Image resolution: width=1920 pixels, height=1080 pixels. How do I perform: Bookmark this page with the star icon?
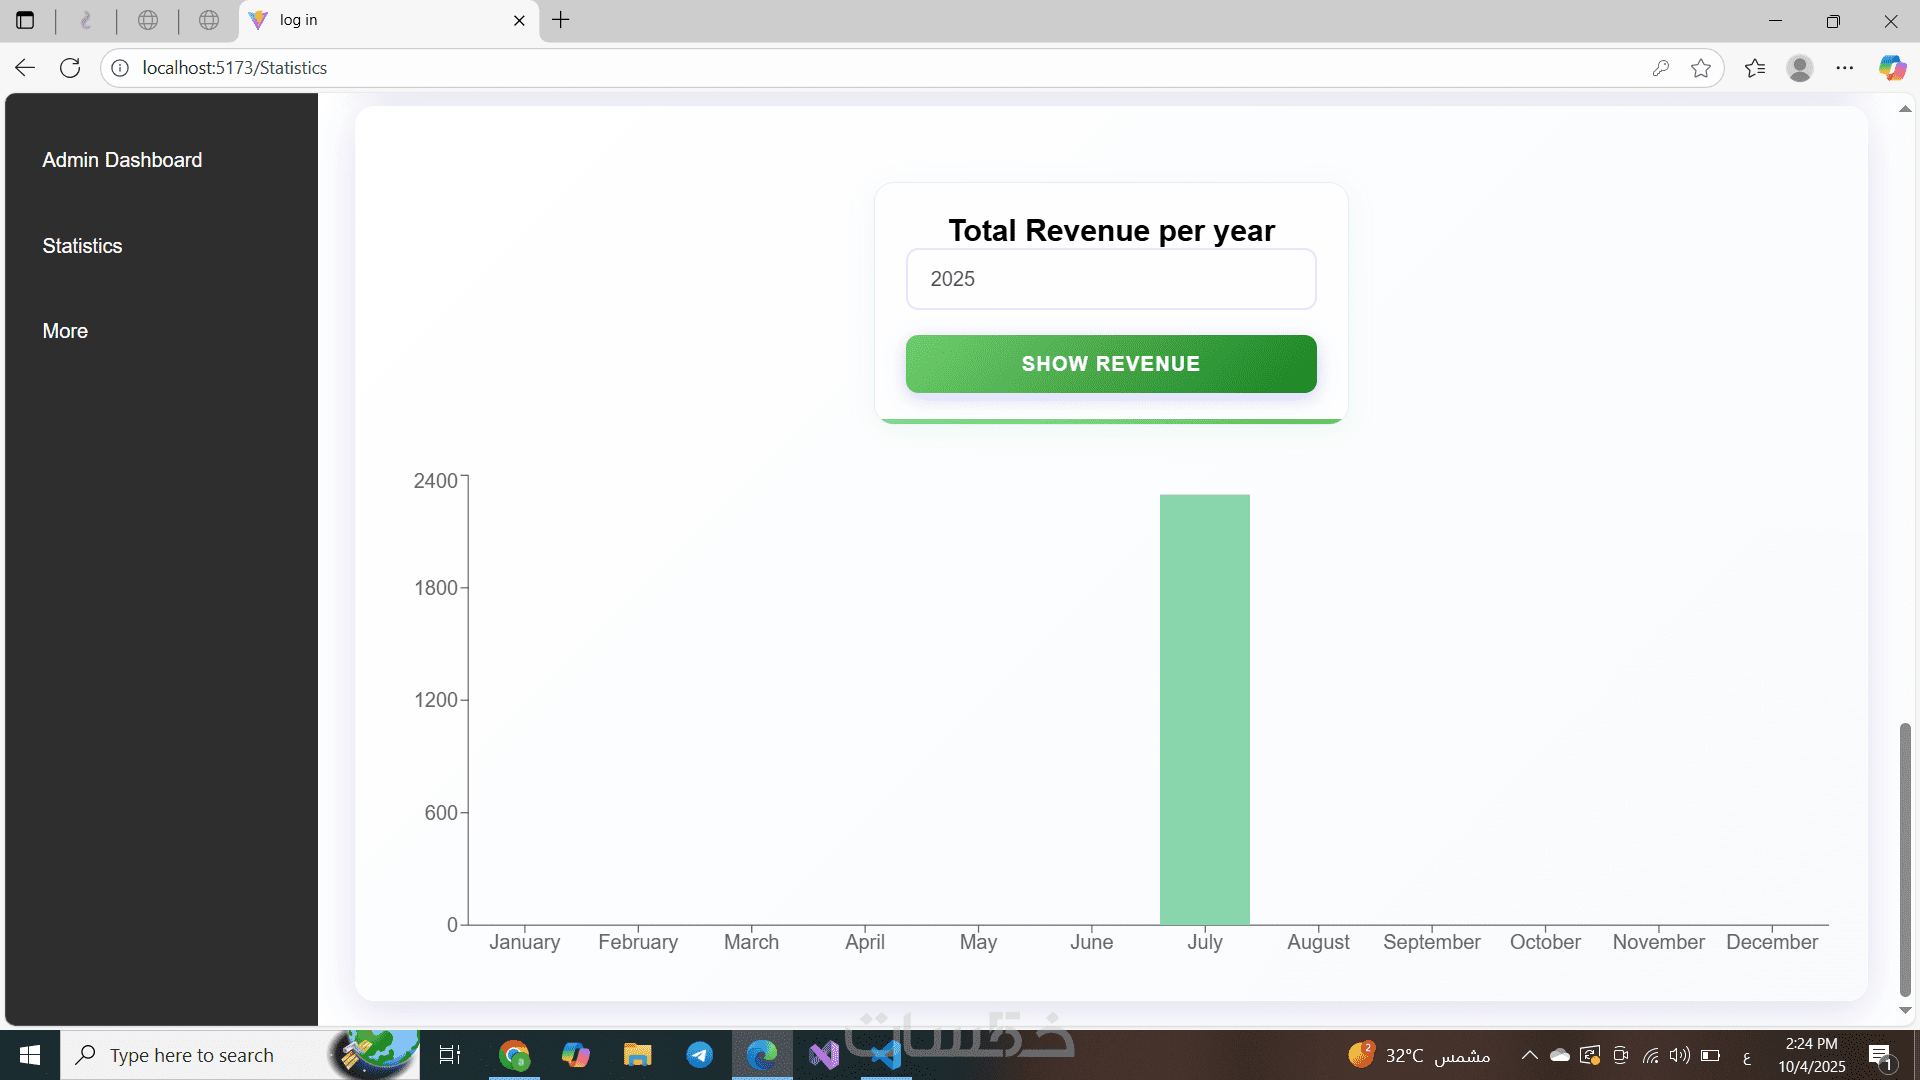[x=1701, y=68]
